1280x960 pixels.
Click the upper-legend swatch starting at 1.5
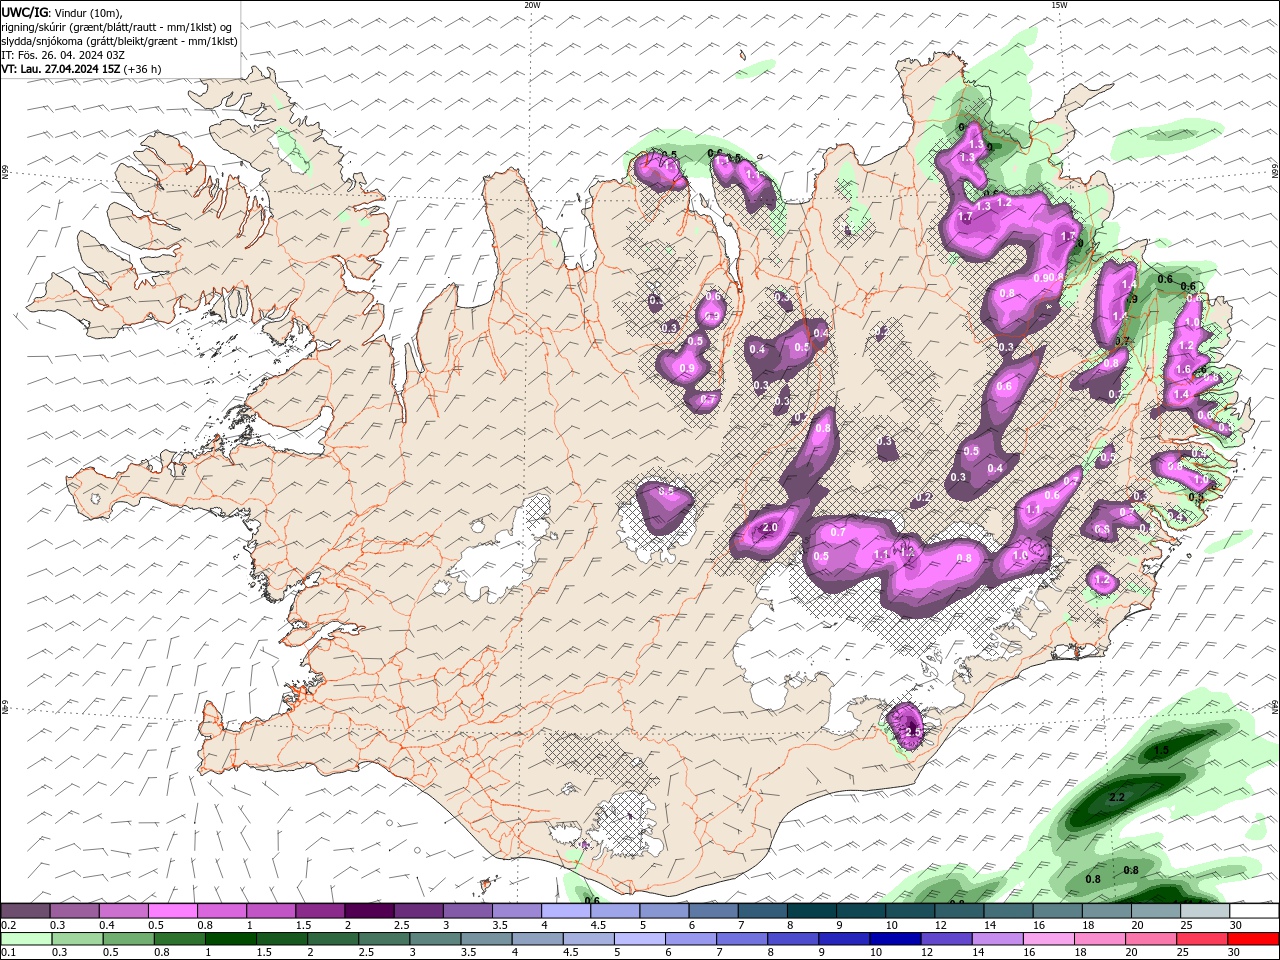pos(320,911)
